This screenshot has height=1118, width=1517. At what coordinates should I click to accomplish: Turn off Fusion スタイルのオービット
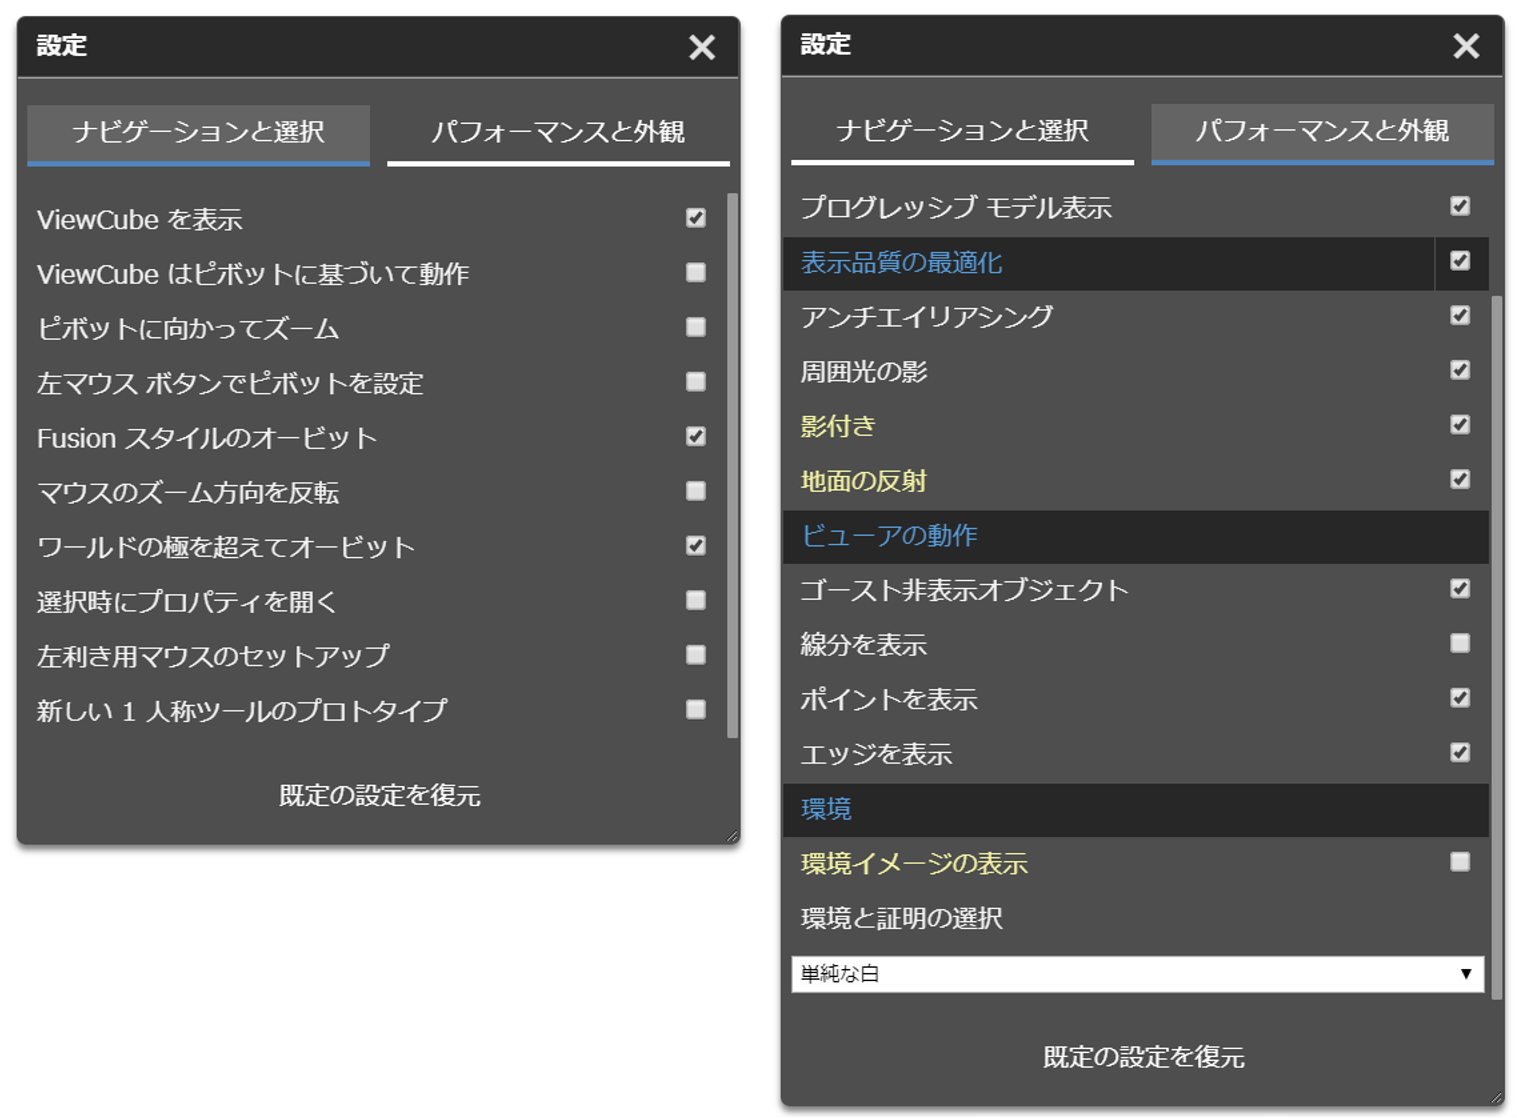696,436
